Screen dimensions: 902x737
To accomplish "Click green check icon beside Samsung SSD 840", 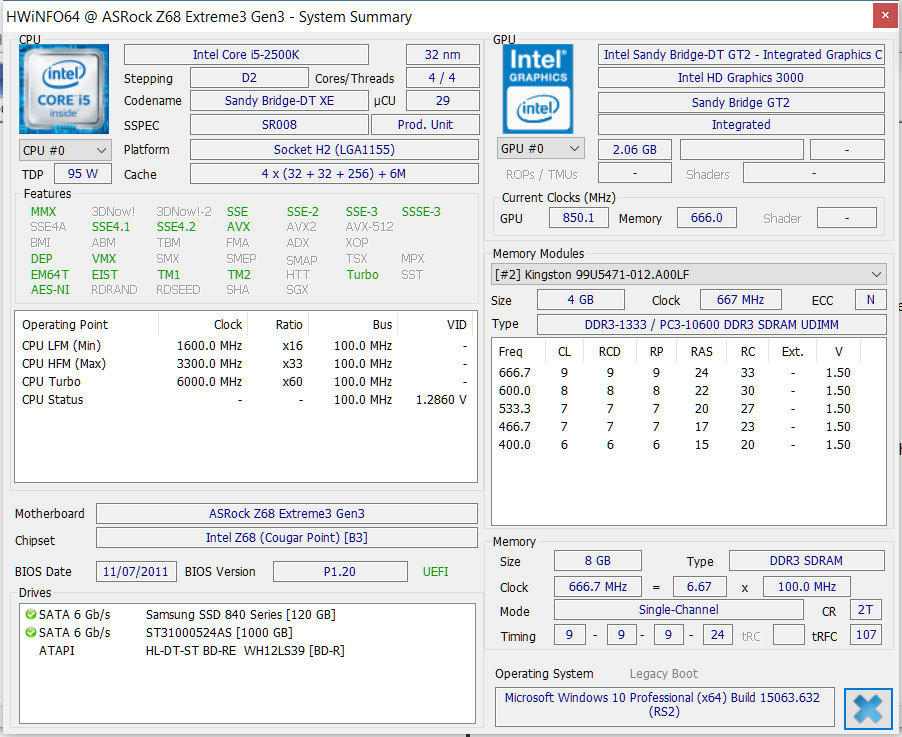I will tap(30, 614).
